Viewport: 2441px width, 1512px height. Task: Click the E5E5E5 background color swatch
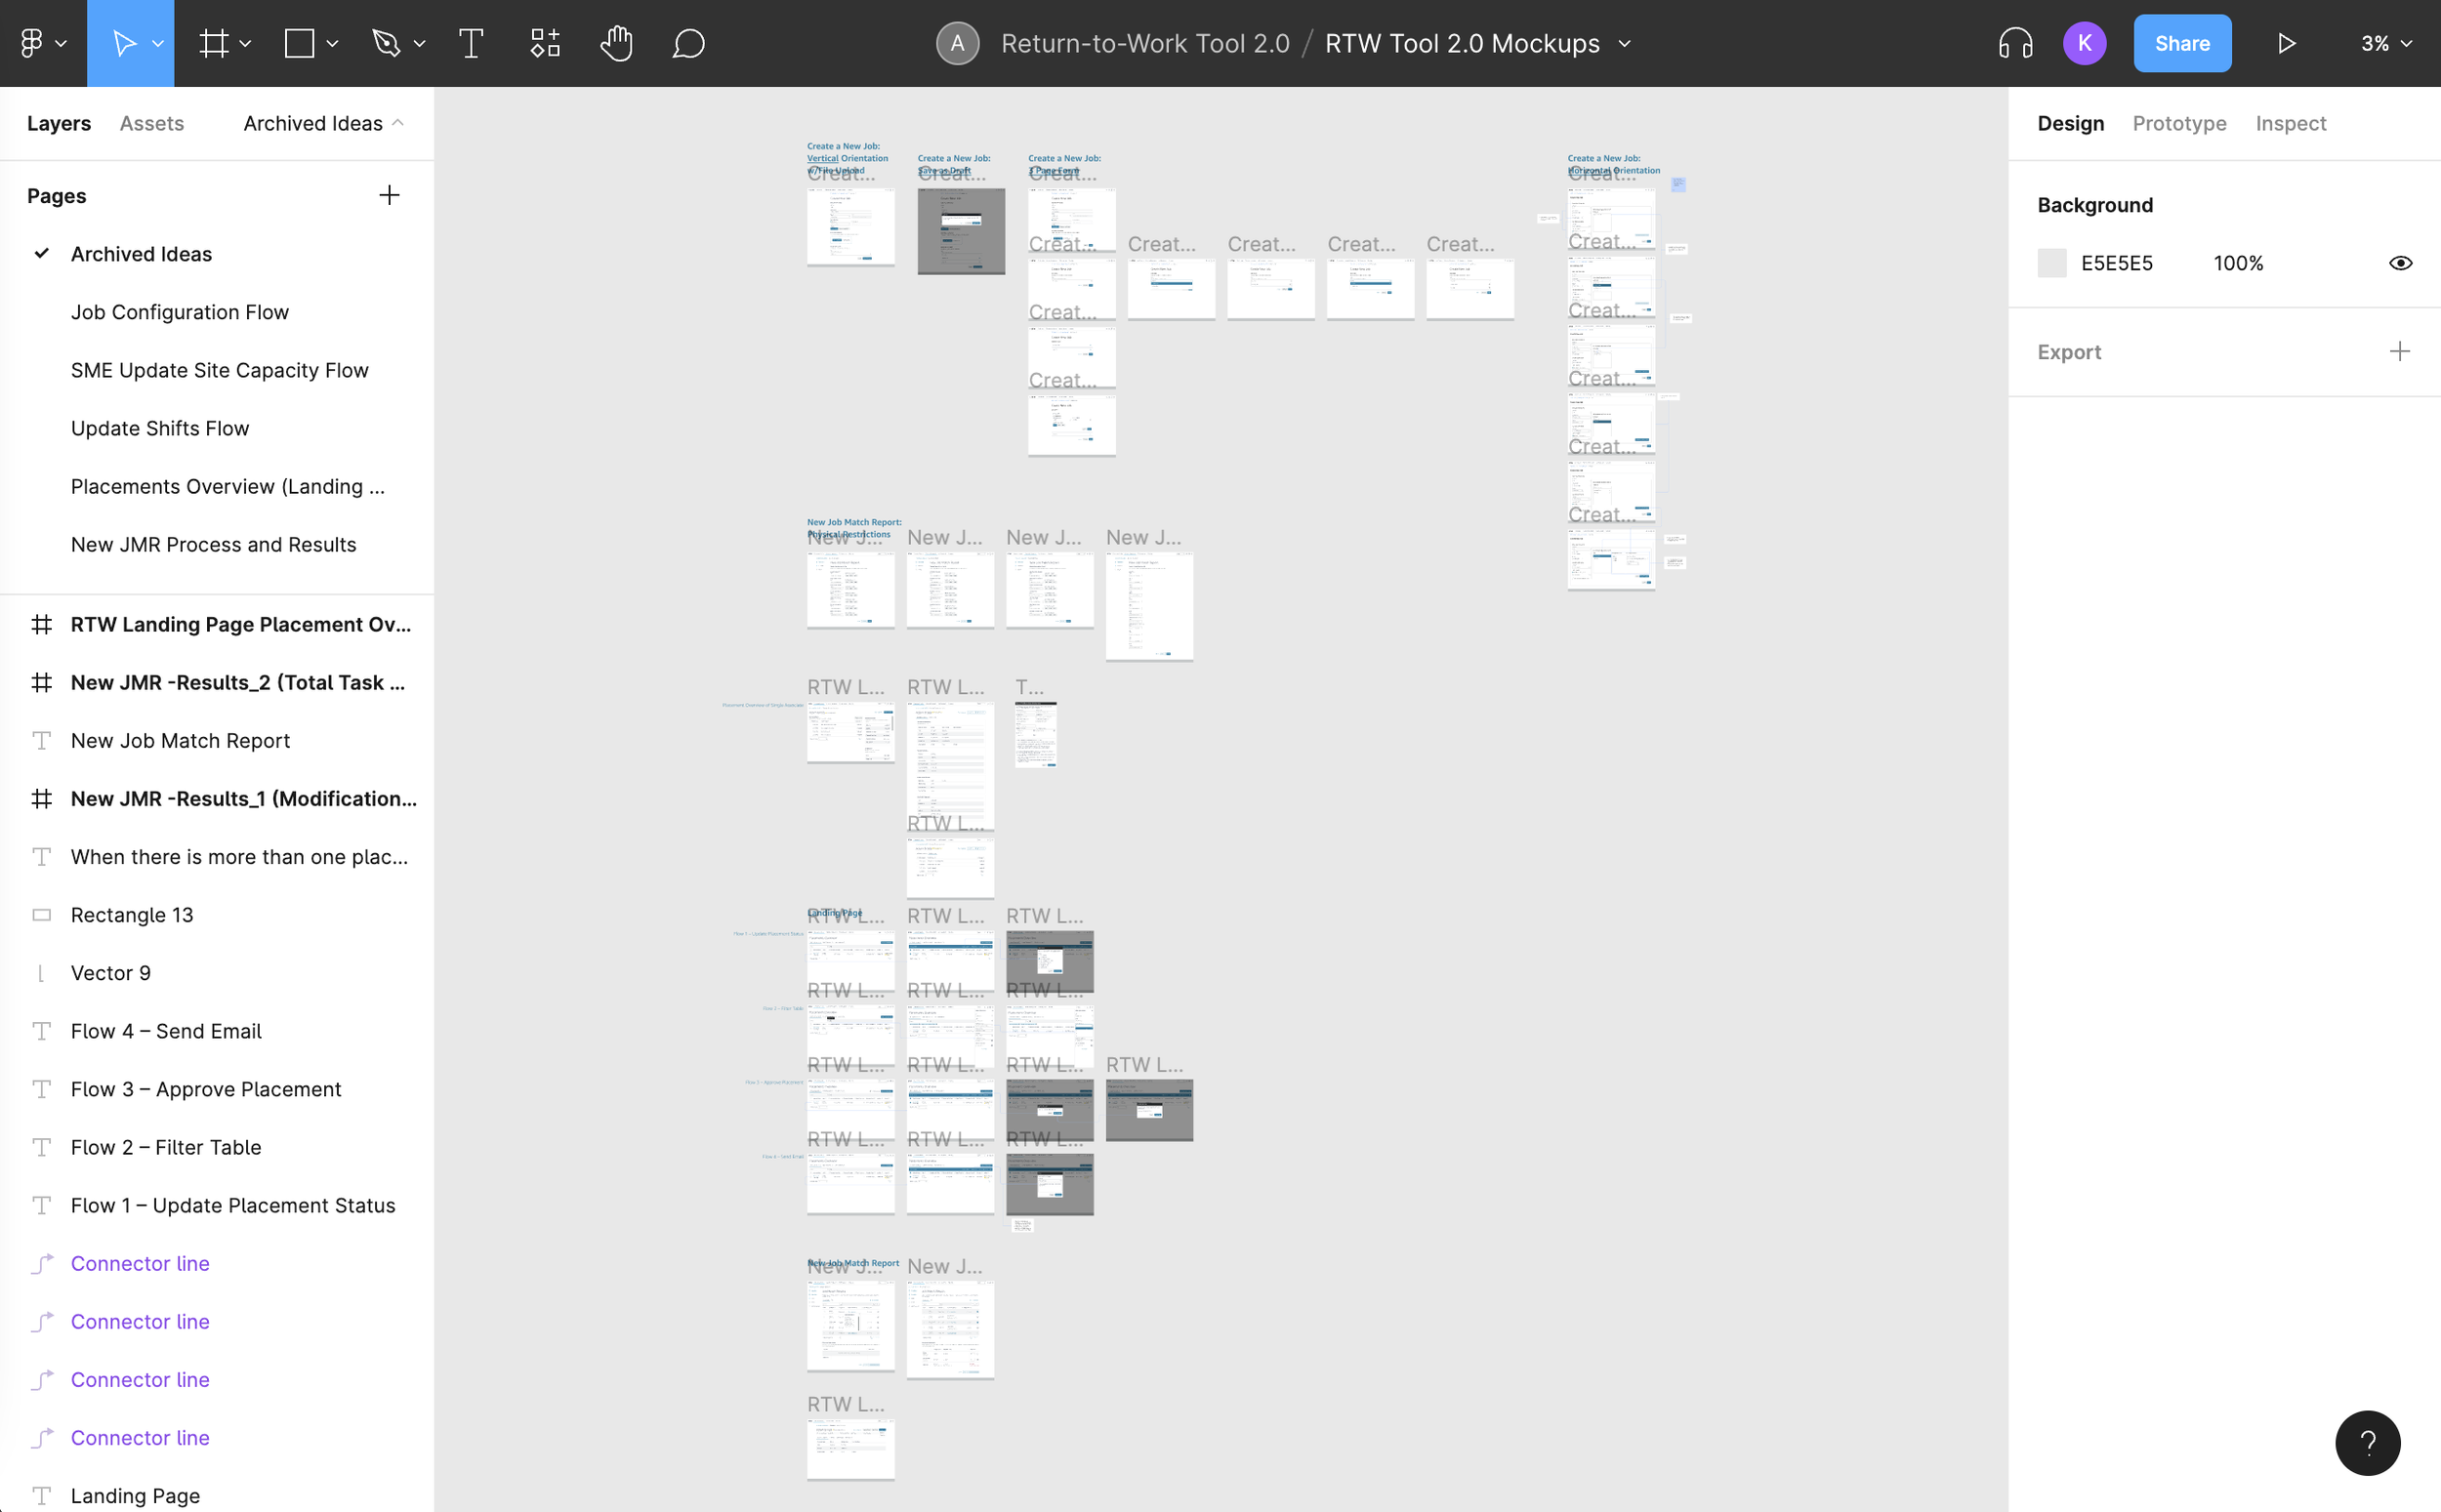pos(2051,263)
